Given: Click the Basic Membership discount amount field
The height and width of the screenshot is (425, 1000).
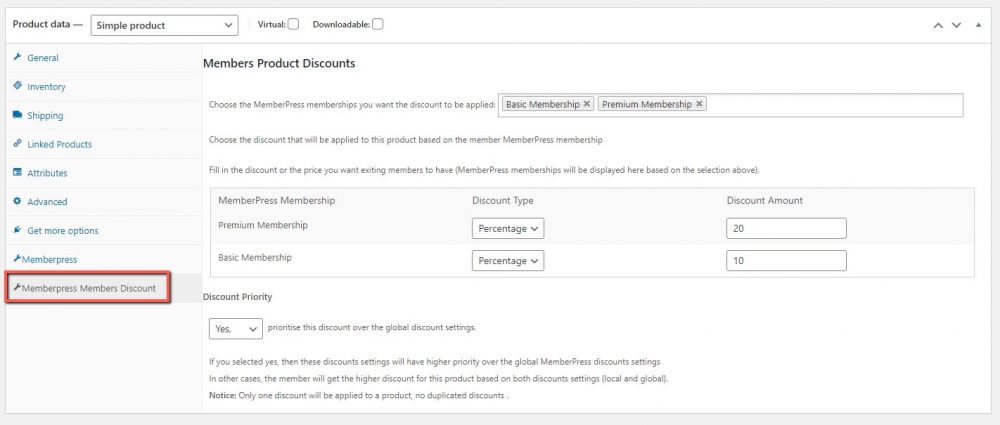Looking at the screenshot, I should (x=786, y=261).
